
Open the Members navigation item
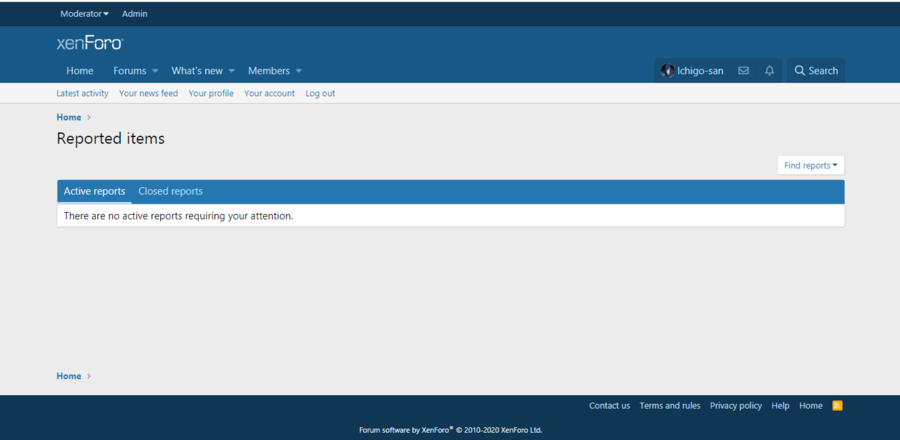coord(269,71)
